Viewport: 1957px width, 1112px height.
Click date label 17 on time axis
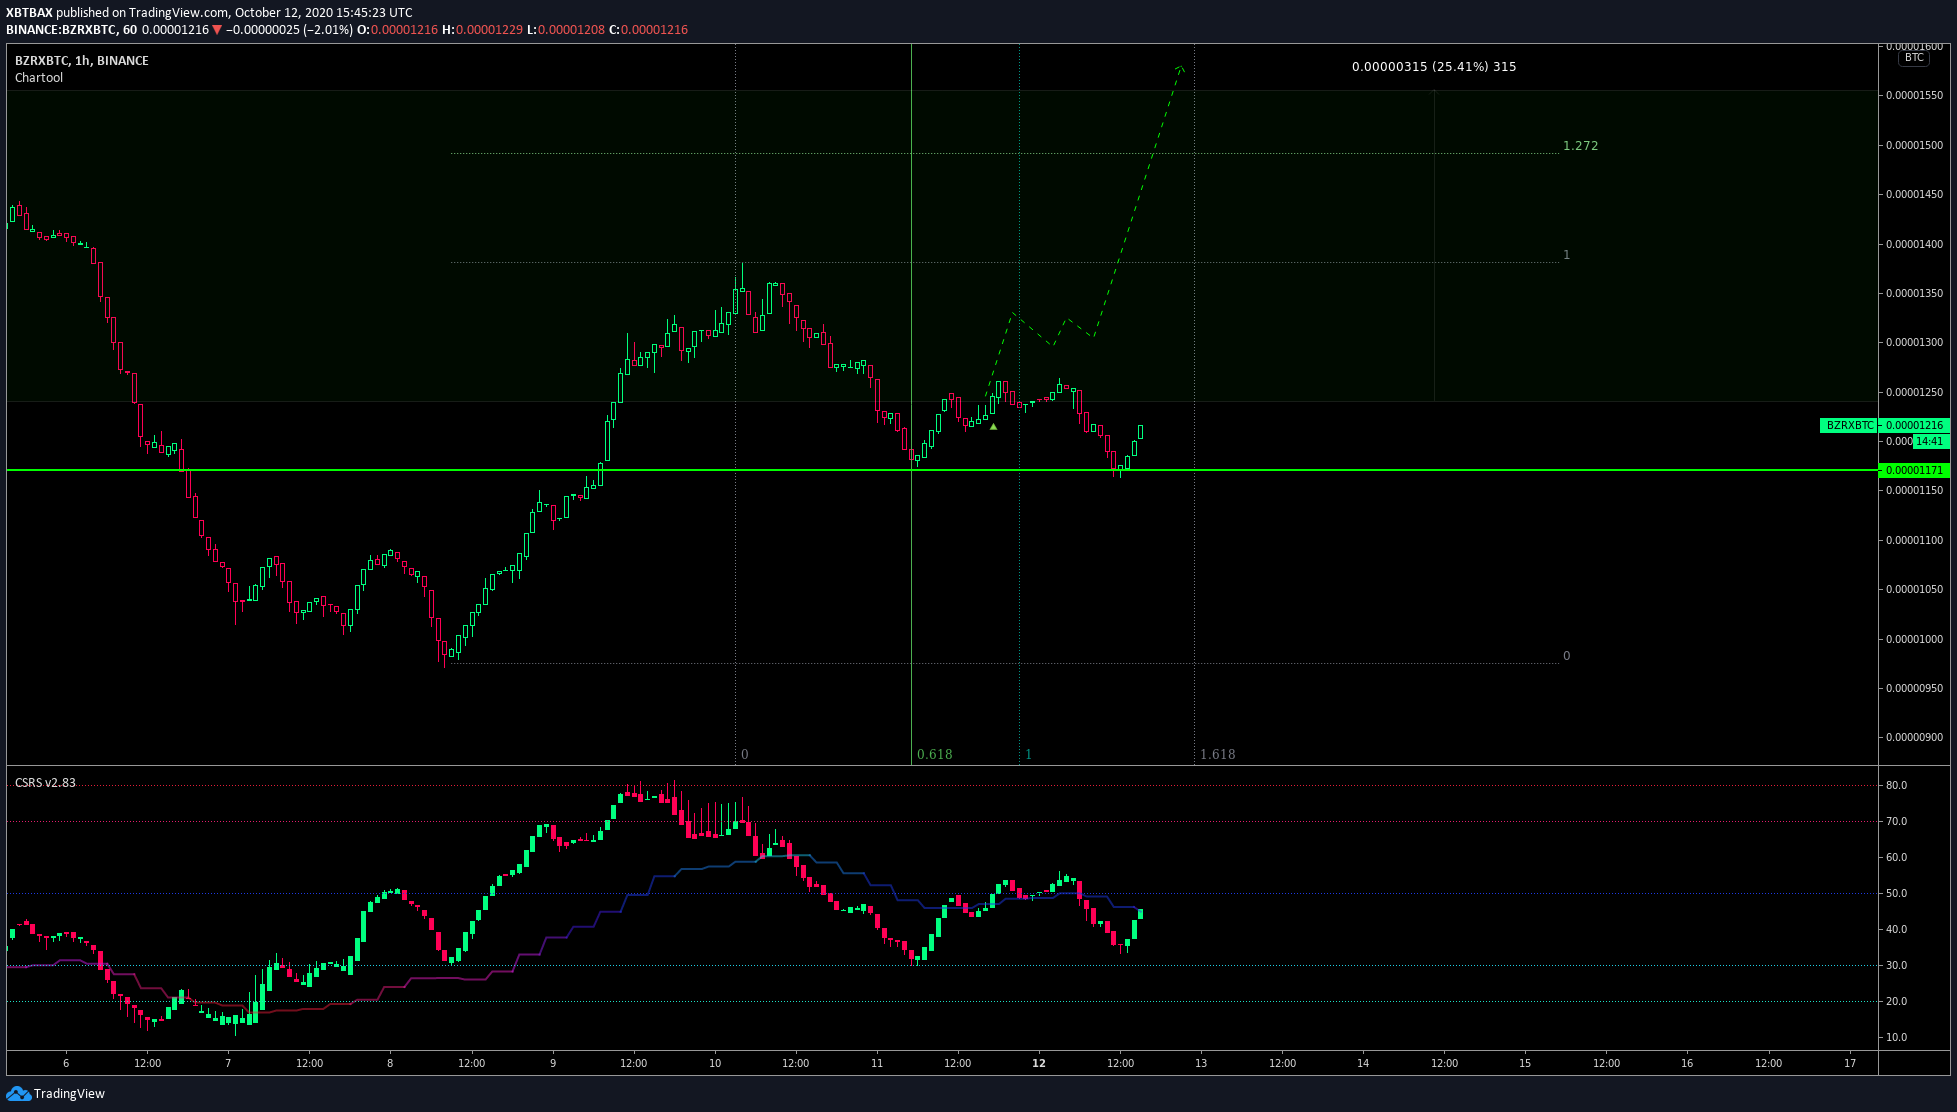[1850, 1063]
